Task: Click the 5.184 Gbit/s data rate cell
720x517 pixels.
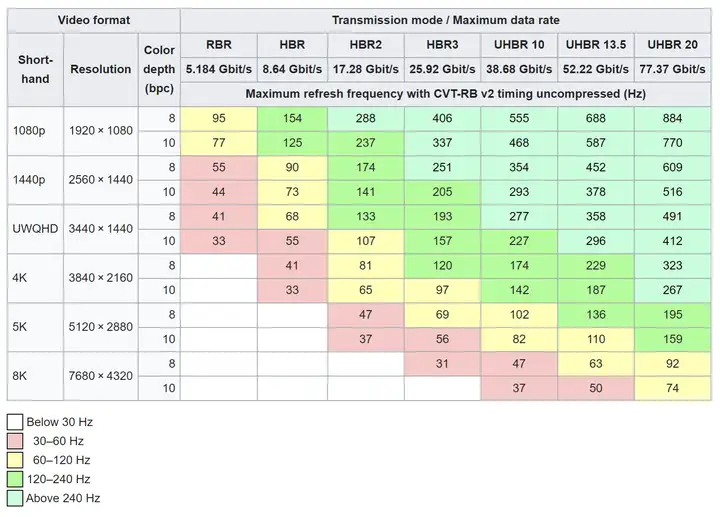Action: (218, 69)
